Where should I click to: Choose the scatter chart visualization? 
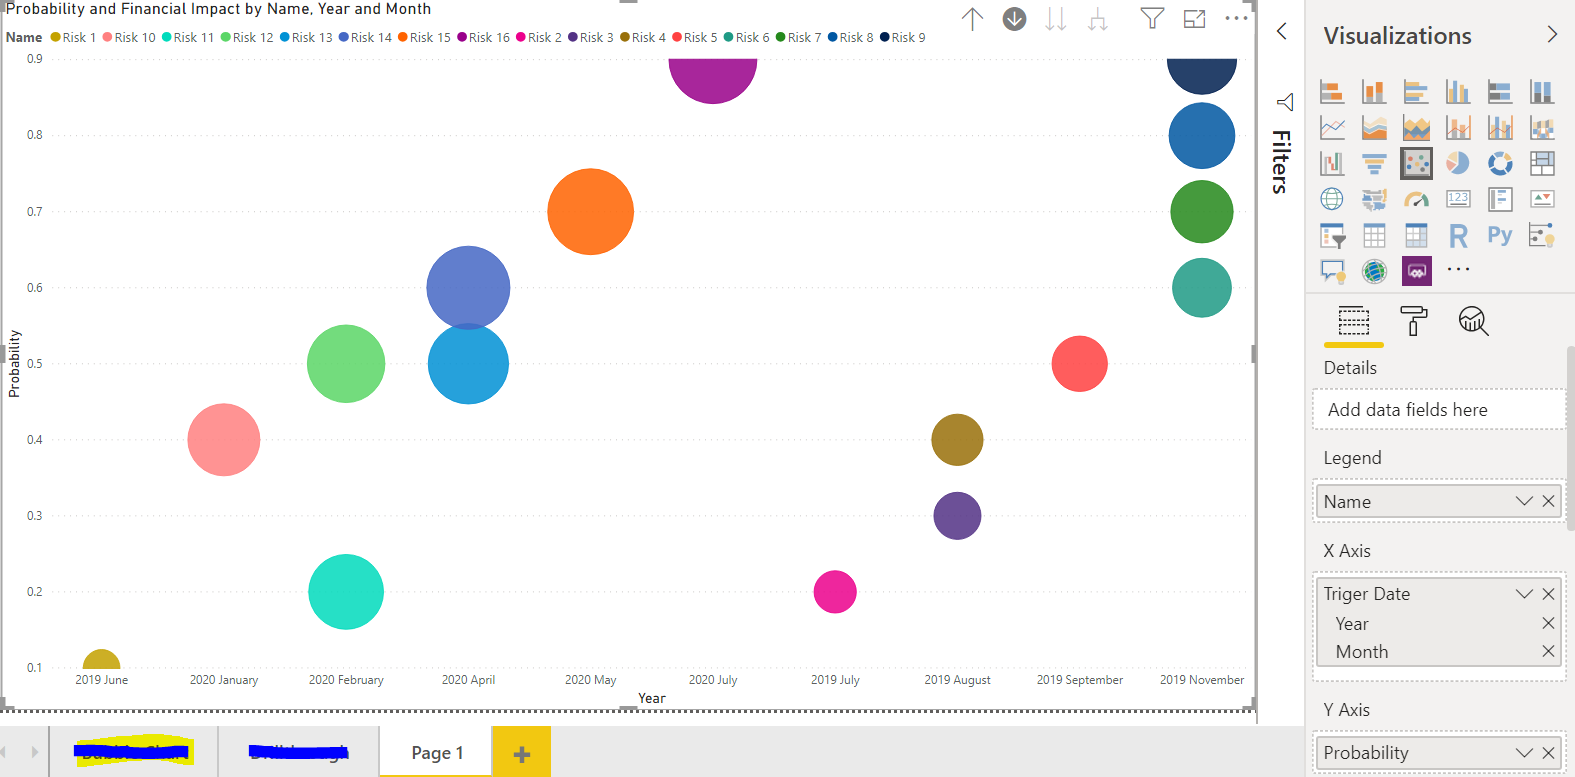pos(1416,163)
